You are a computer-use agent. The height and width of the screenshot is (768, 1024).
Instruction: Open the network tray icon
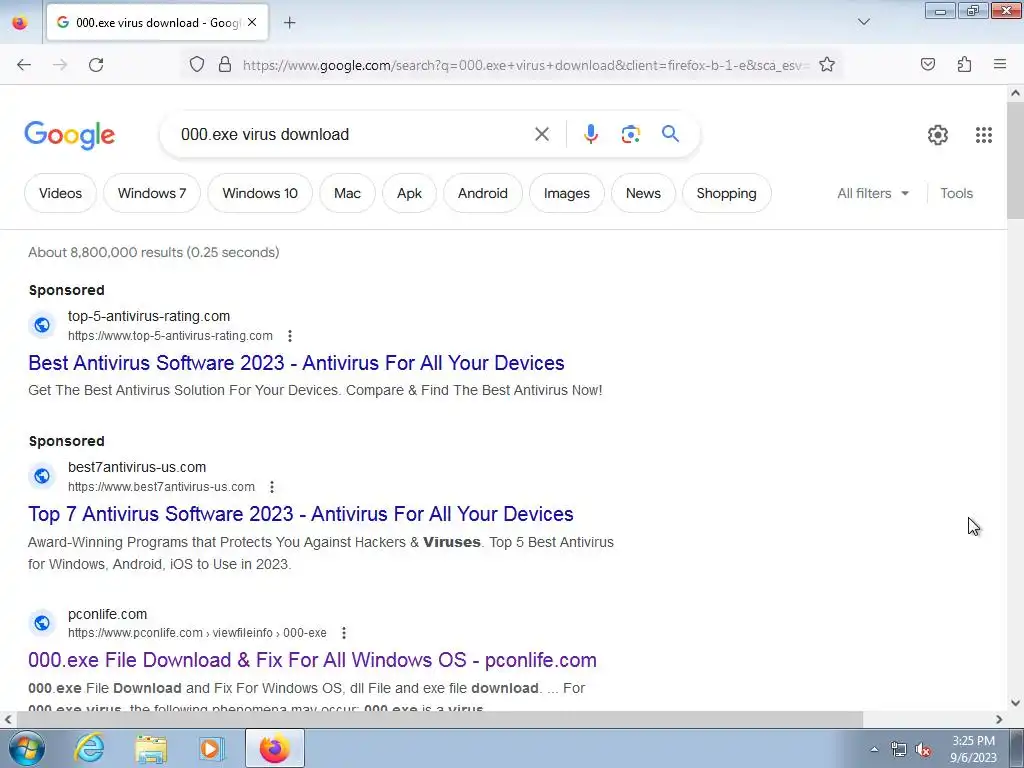899,750
